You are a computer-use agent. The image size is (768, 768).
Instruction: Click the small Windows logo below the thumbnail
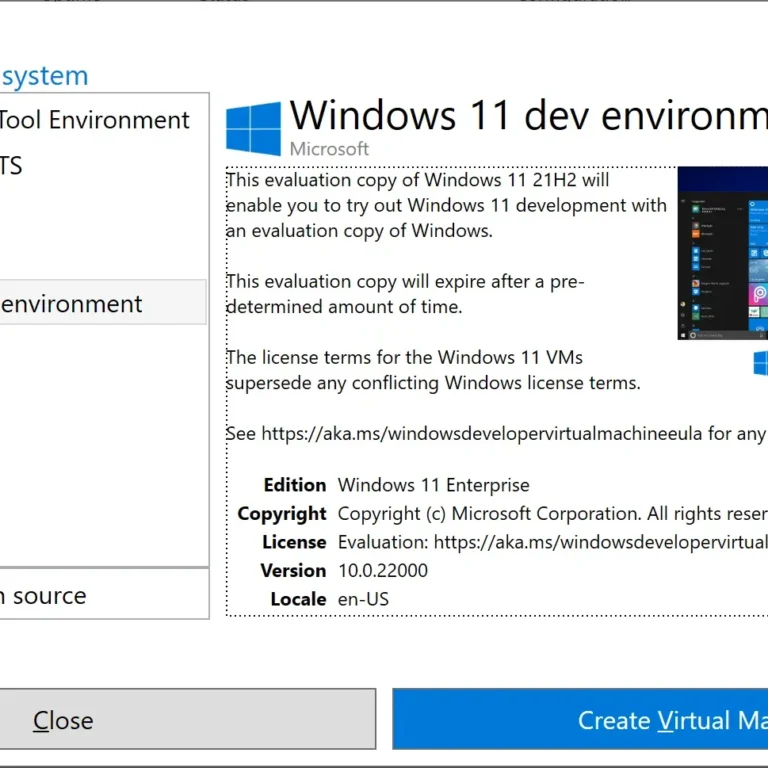[x=760, y=363]
